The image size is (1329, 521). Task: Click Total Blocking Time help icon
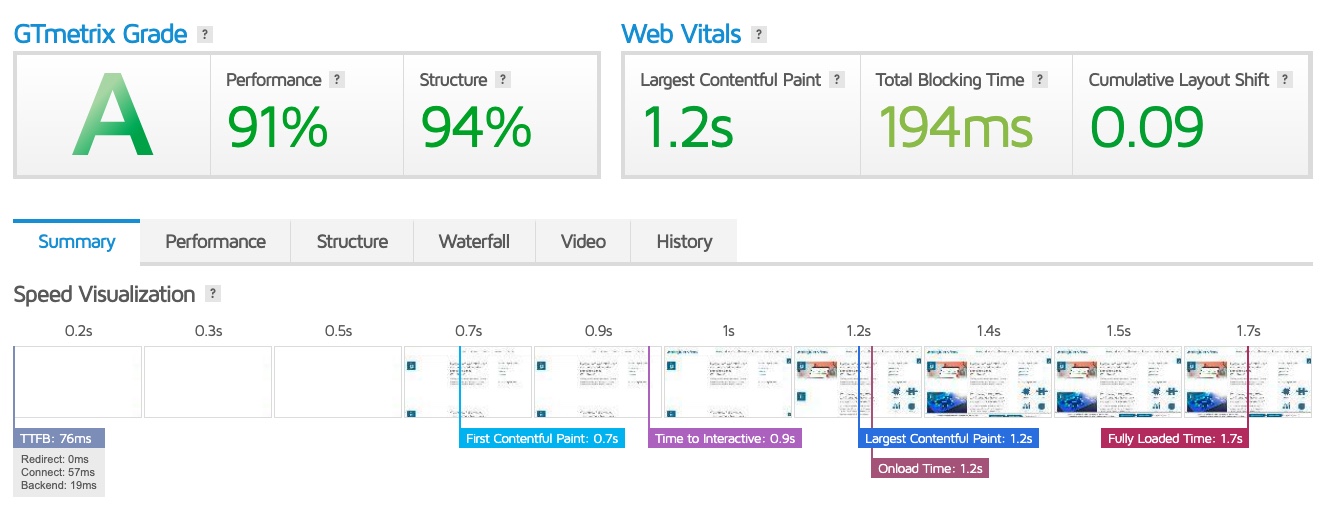pyautogui.click(x=1041, y=80)
